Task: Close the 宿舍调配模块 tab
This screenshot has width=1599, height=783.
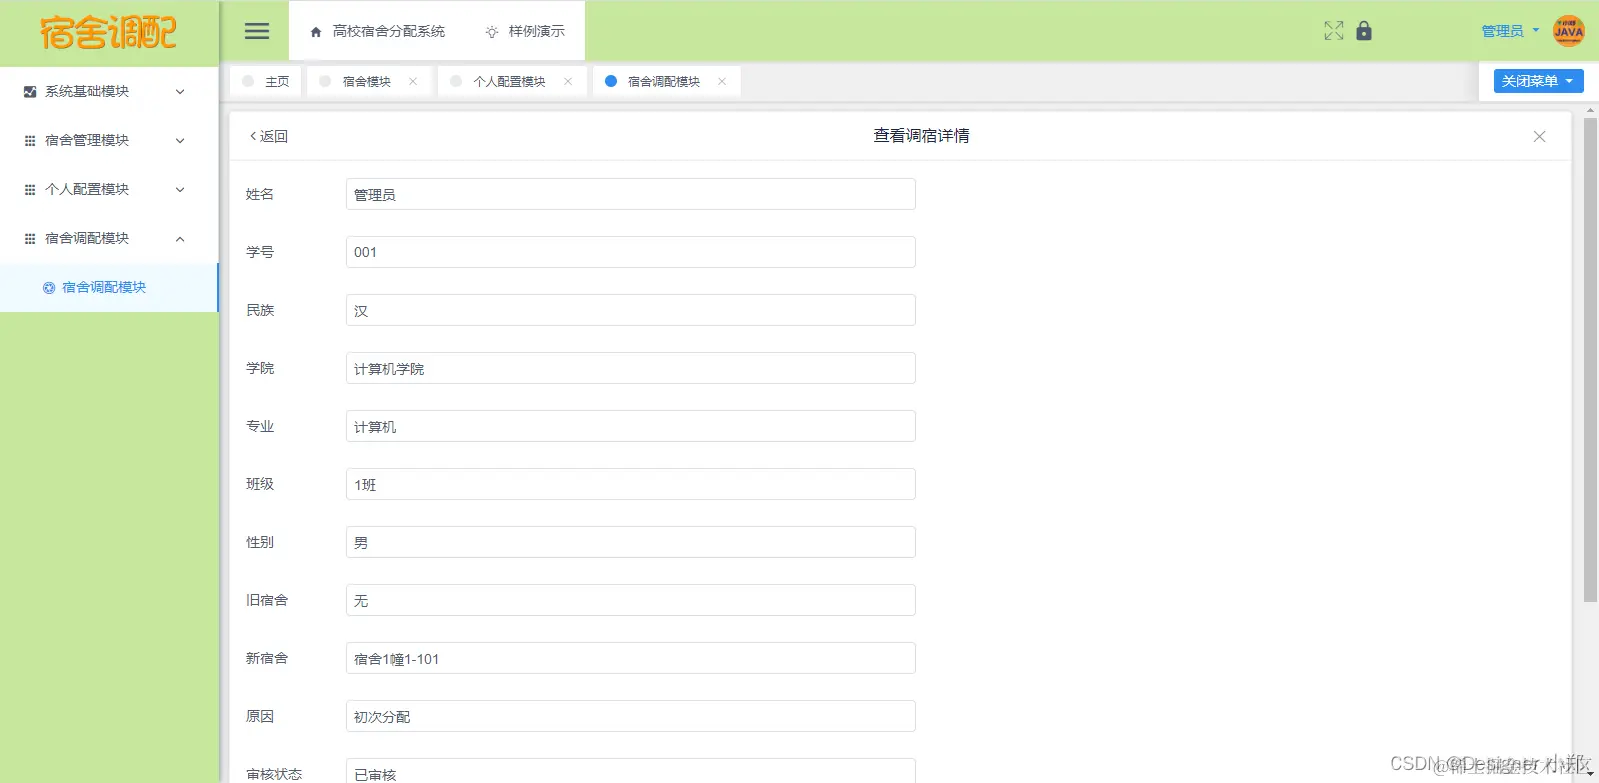Action: [722, 81]
